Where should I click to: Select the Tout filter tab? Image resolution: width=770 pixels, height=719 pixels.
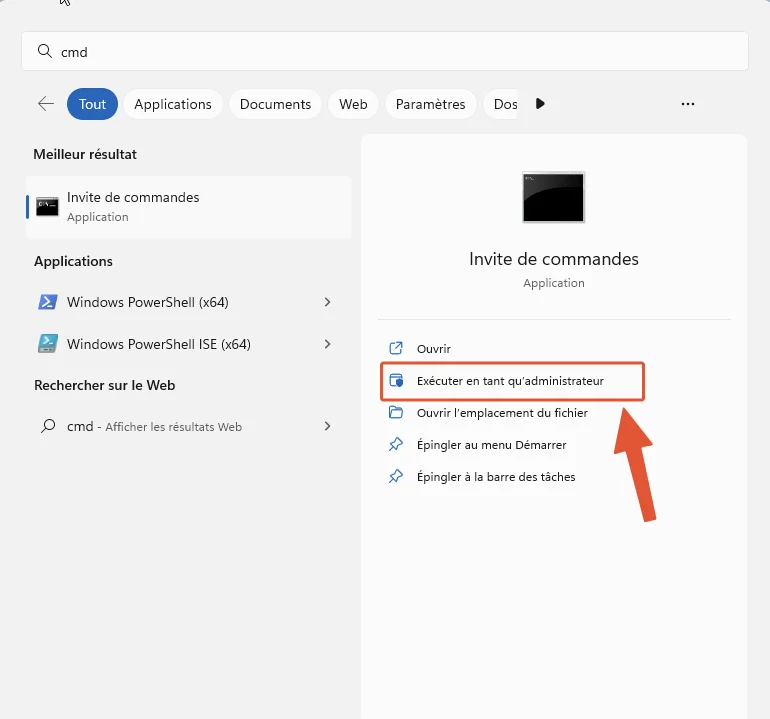click(x=92, y=104)
